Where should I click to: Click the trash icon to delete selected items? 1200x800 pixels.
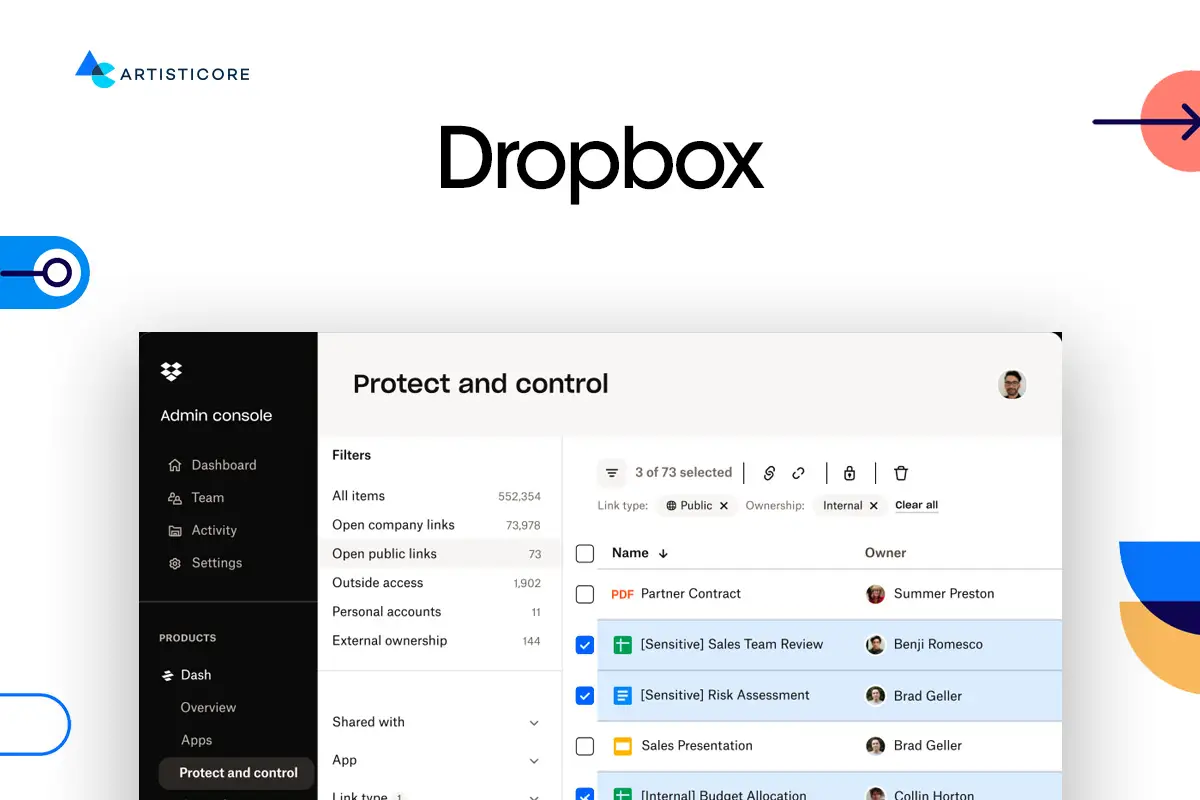[900, 472]
